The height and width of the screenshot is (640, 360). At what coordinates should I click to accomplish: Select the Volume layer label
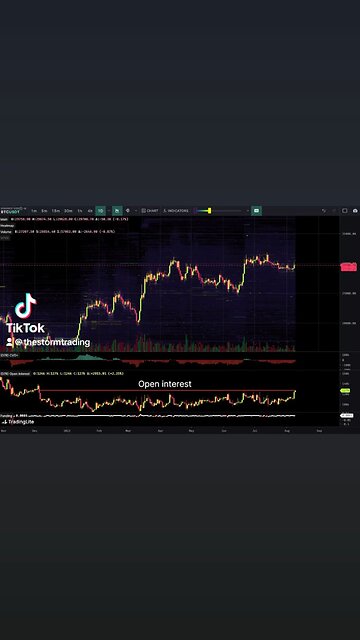coord(6,231)
